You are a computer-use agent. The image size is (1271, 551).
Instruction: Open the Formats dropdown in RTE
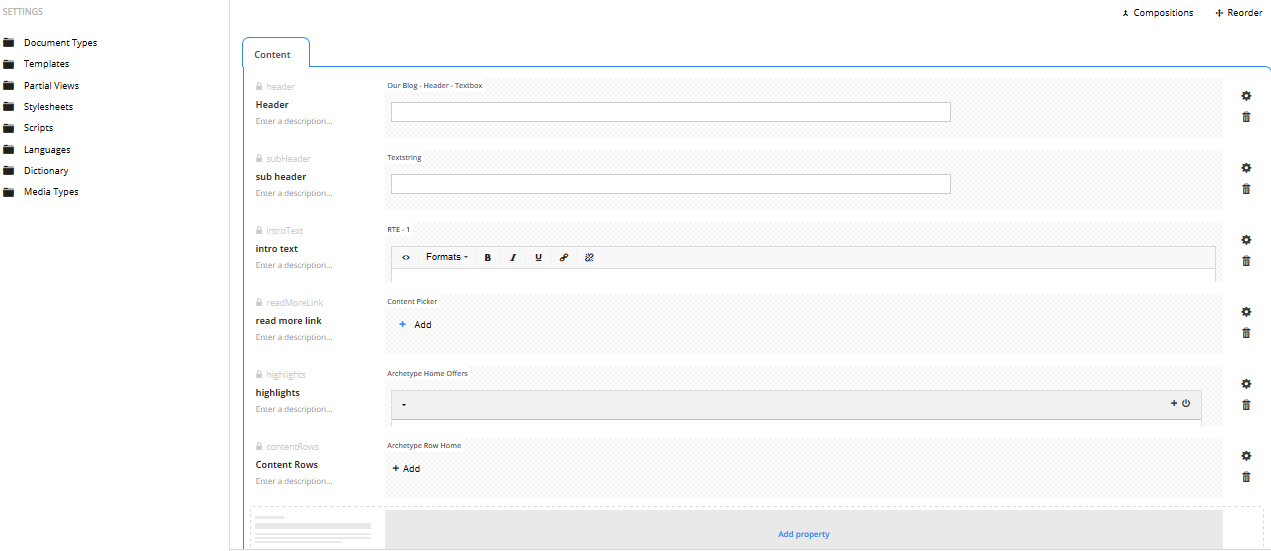pos(447,257)
